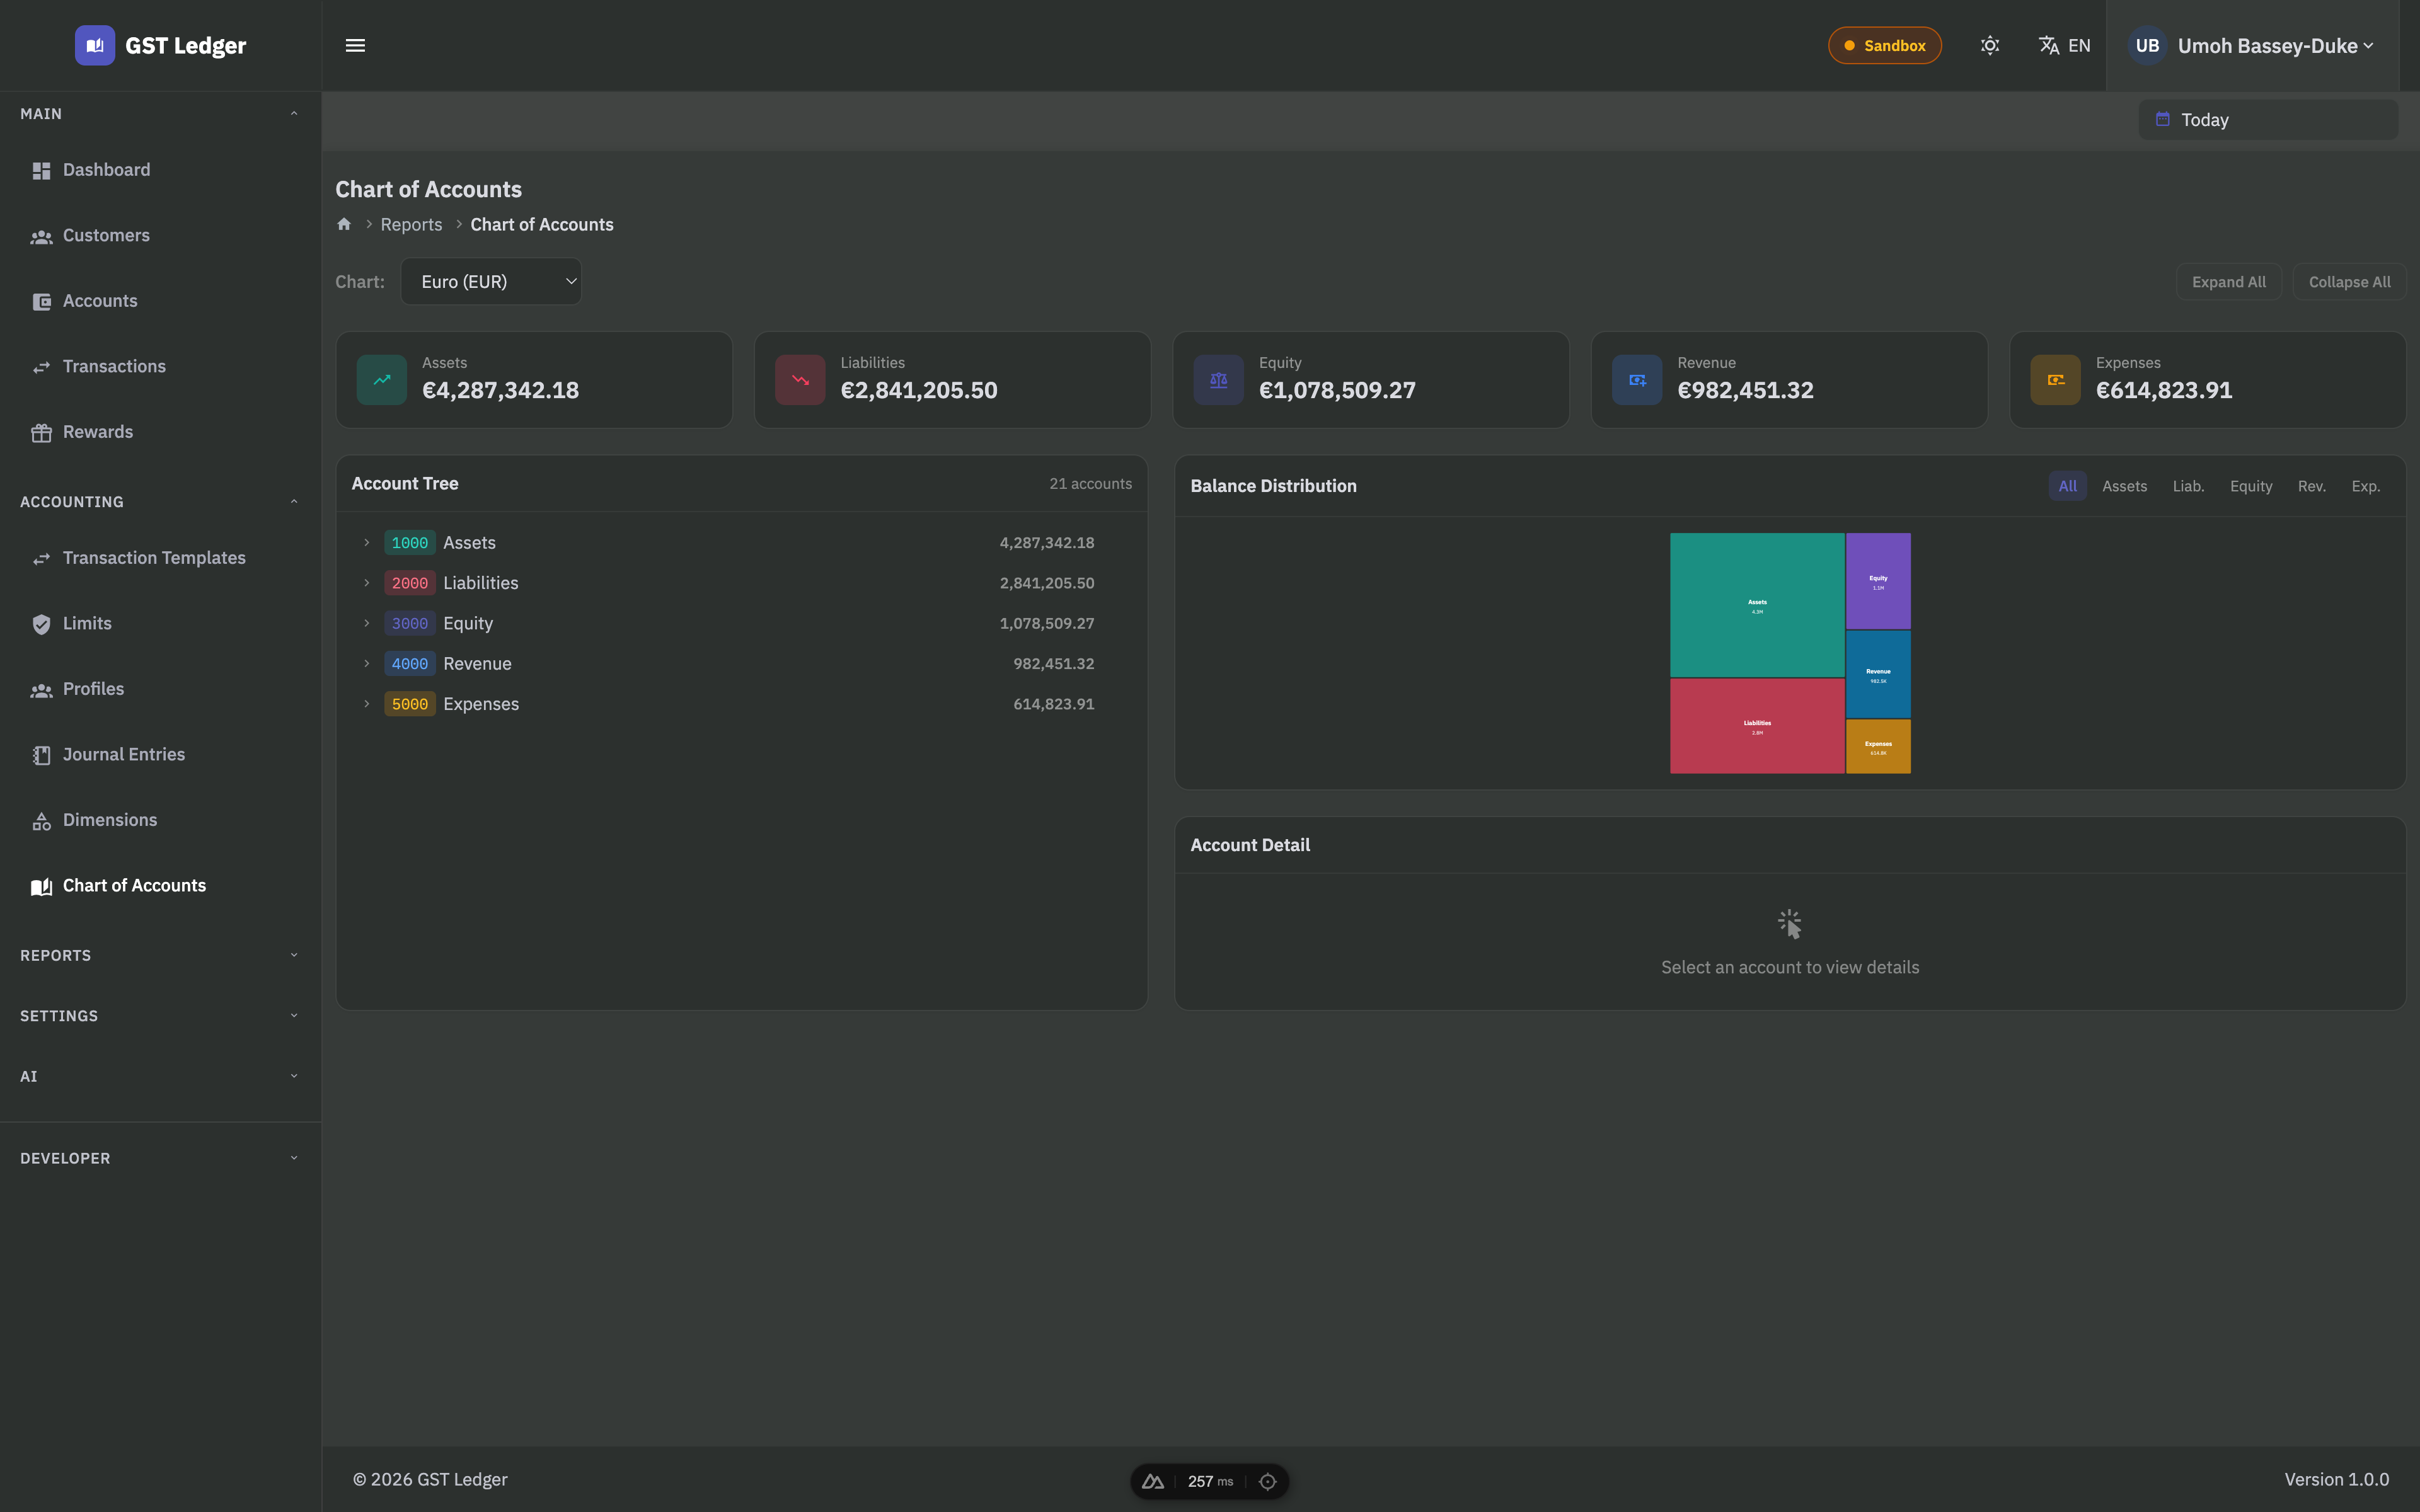Image resolution: width=2420 pixels, height=1512 pixels.
Task: Toggle the Sandbox mode badge
Action: coord(1884,45)
